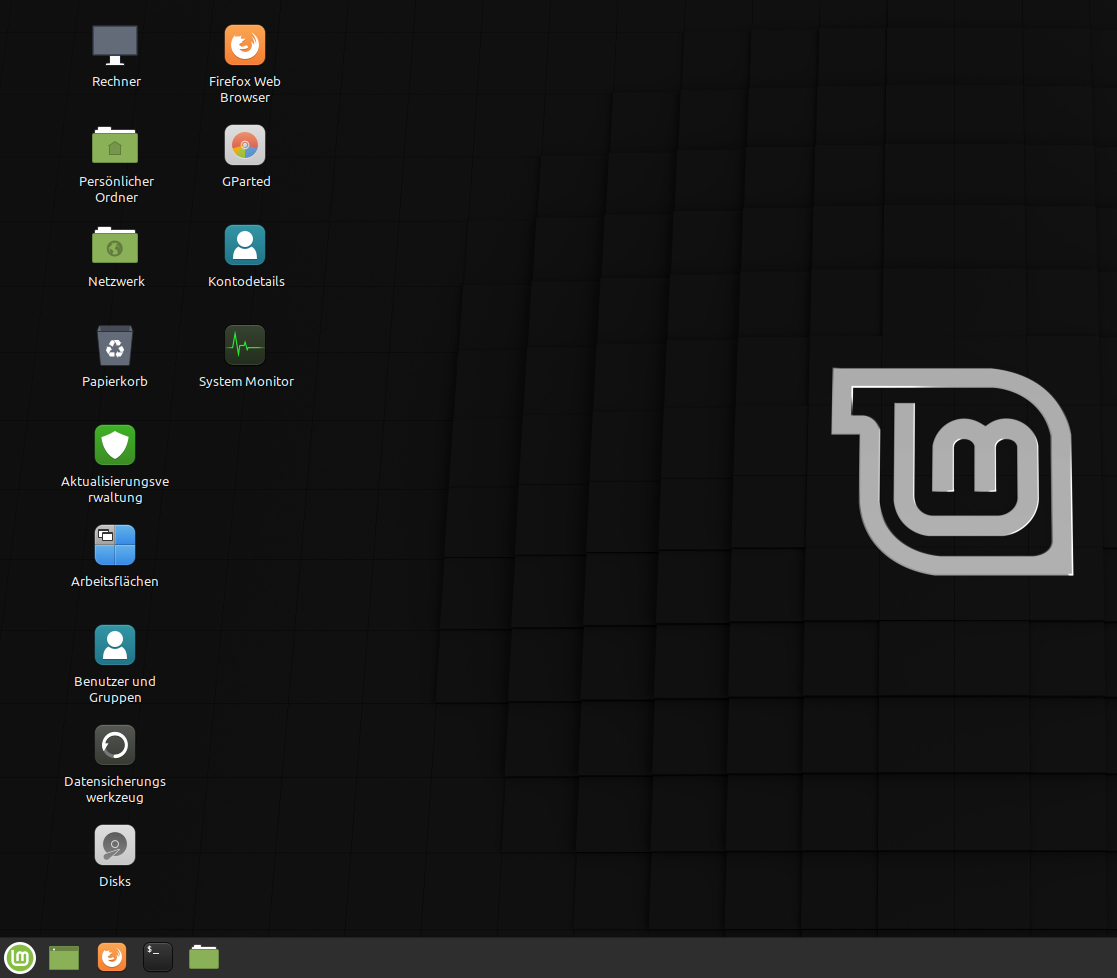Screen dimensions: 1117x978
Task: Click the 'Kontodetails' label text
Action: click(246, 281)
